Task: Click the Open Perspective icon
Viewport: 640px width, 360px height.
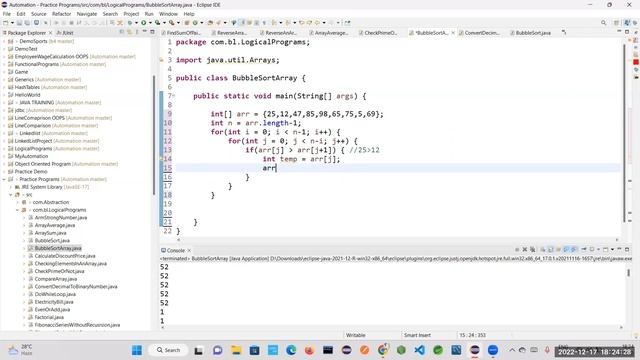Action: (617, 23)
